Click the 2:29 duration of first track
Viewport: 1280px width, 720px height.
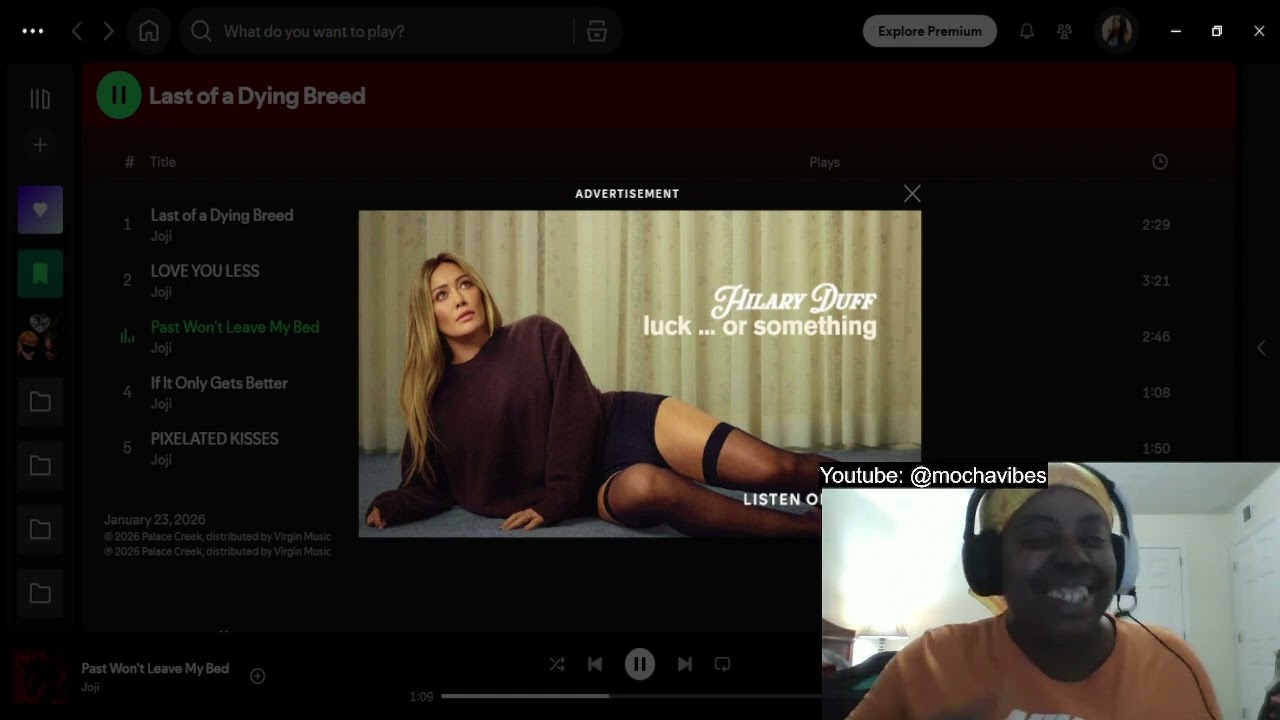[1156, 225]
